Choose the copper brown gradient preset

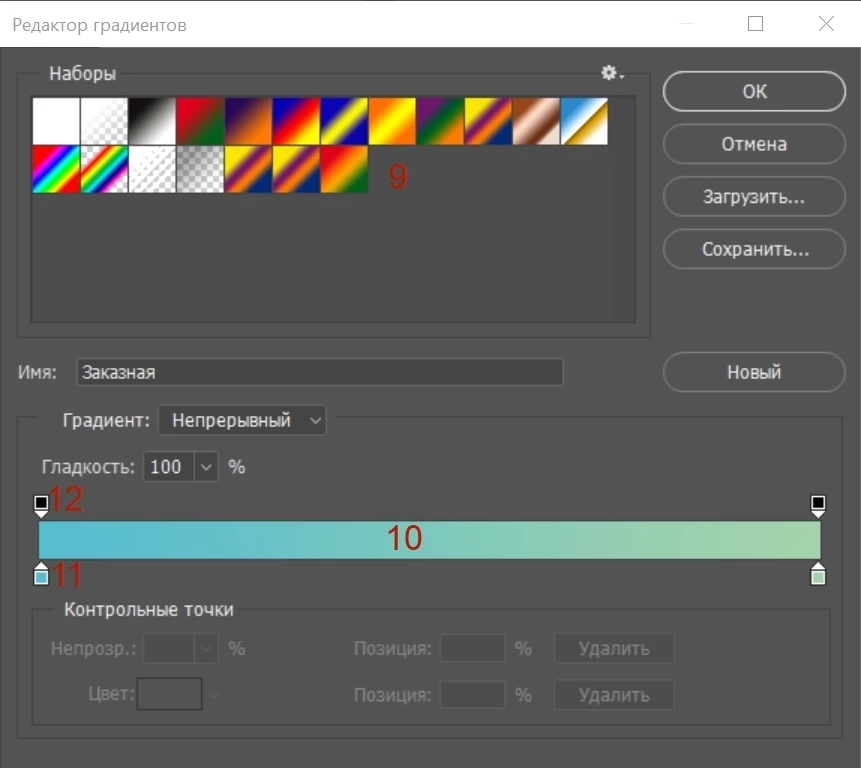pos(536,121)
